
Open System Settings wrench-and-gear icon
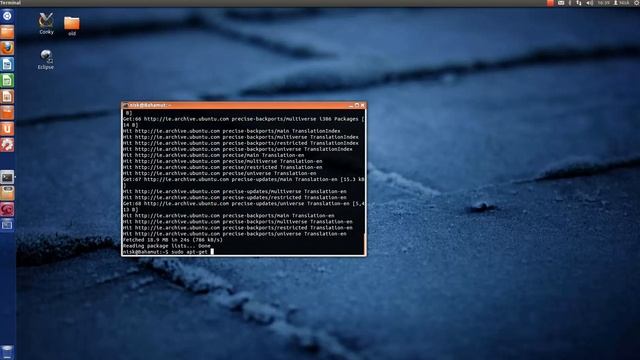7,145
